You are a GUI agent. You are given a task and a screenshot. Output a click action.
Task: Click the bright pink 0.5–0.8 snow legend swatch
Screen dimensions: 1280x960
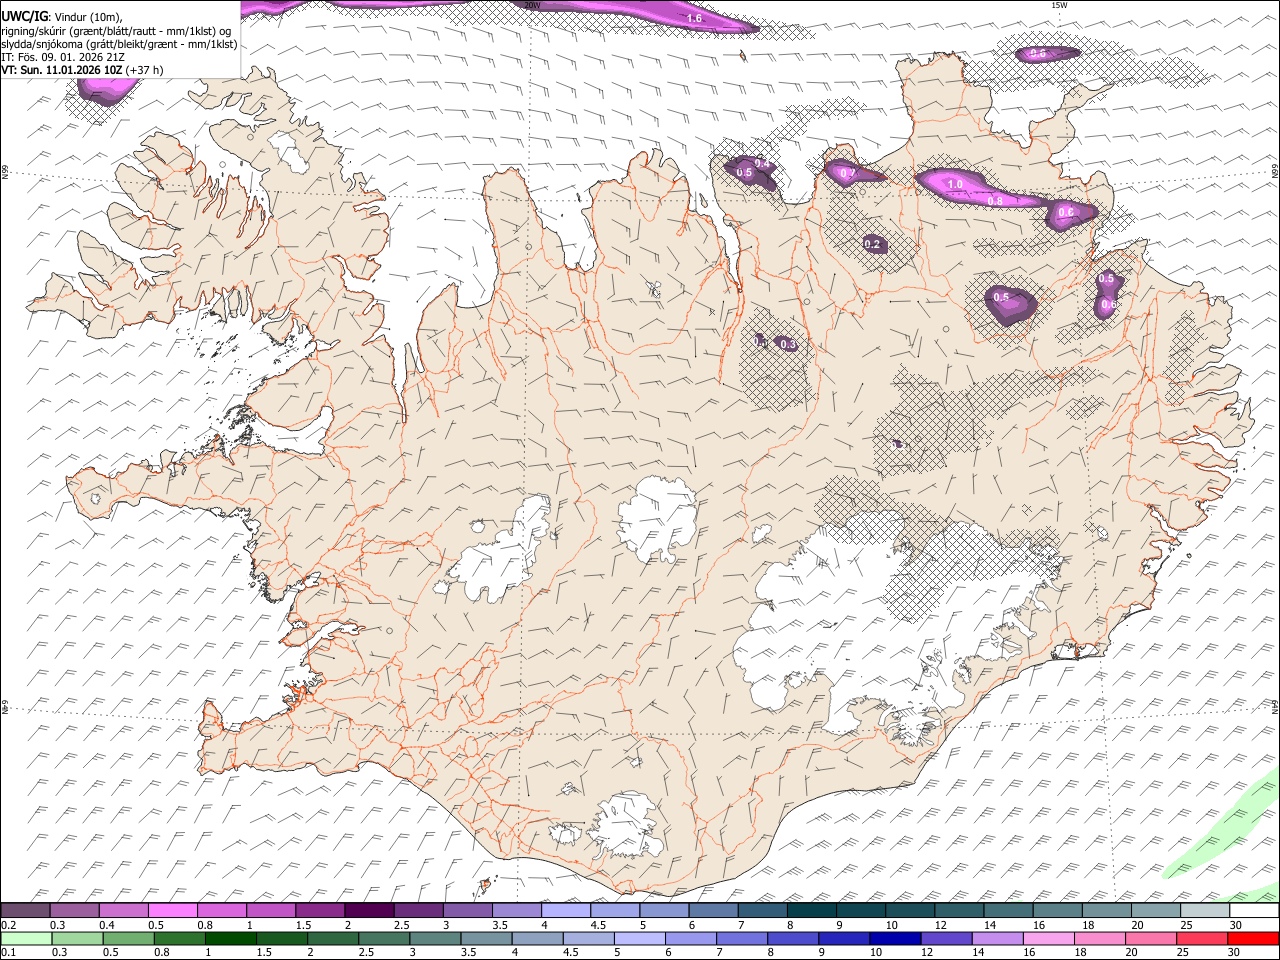coord(172,910)
